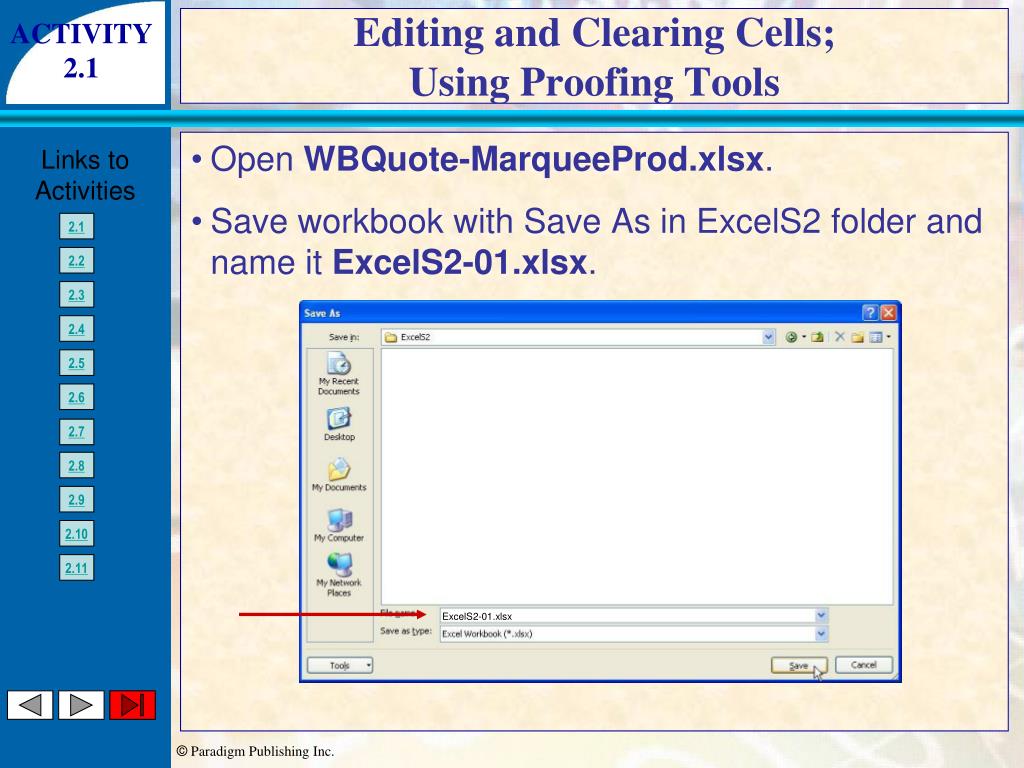
Task: Click the Cancel button
Action: click(863, 665)
